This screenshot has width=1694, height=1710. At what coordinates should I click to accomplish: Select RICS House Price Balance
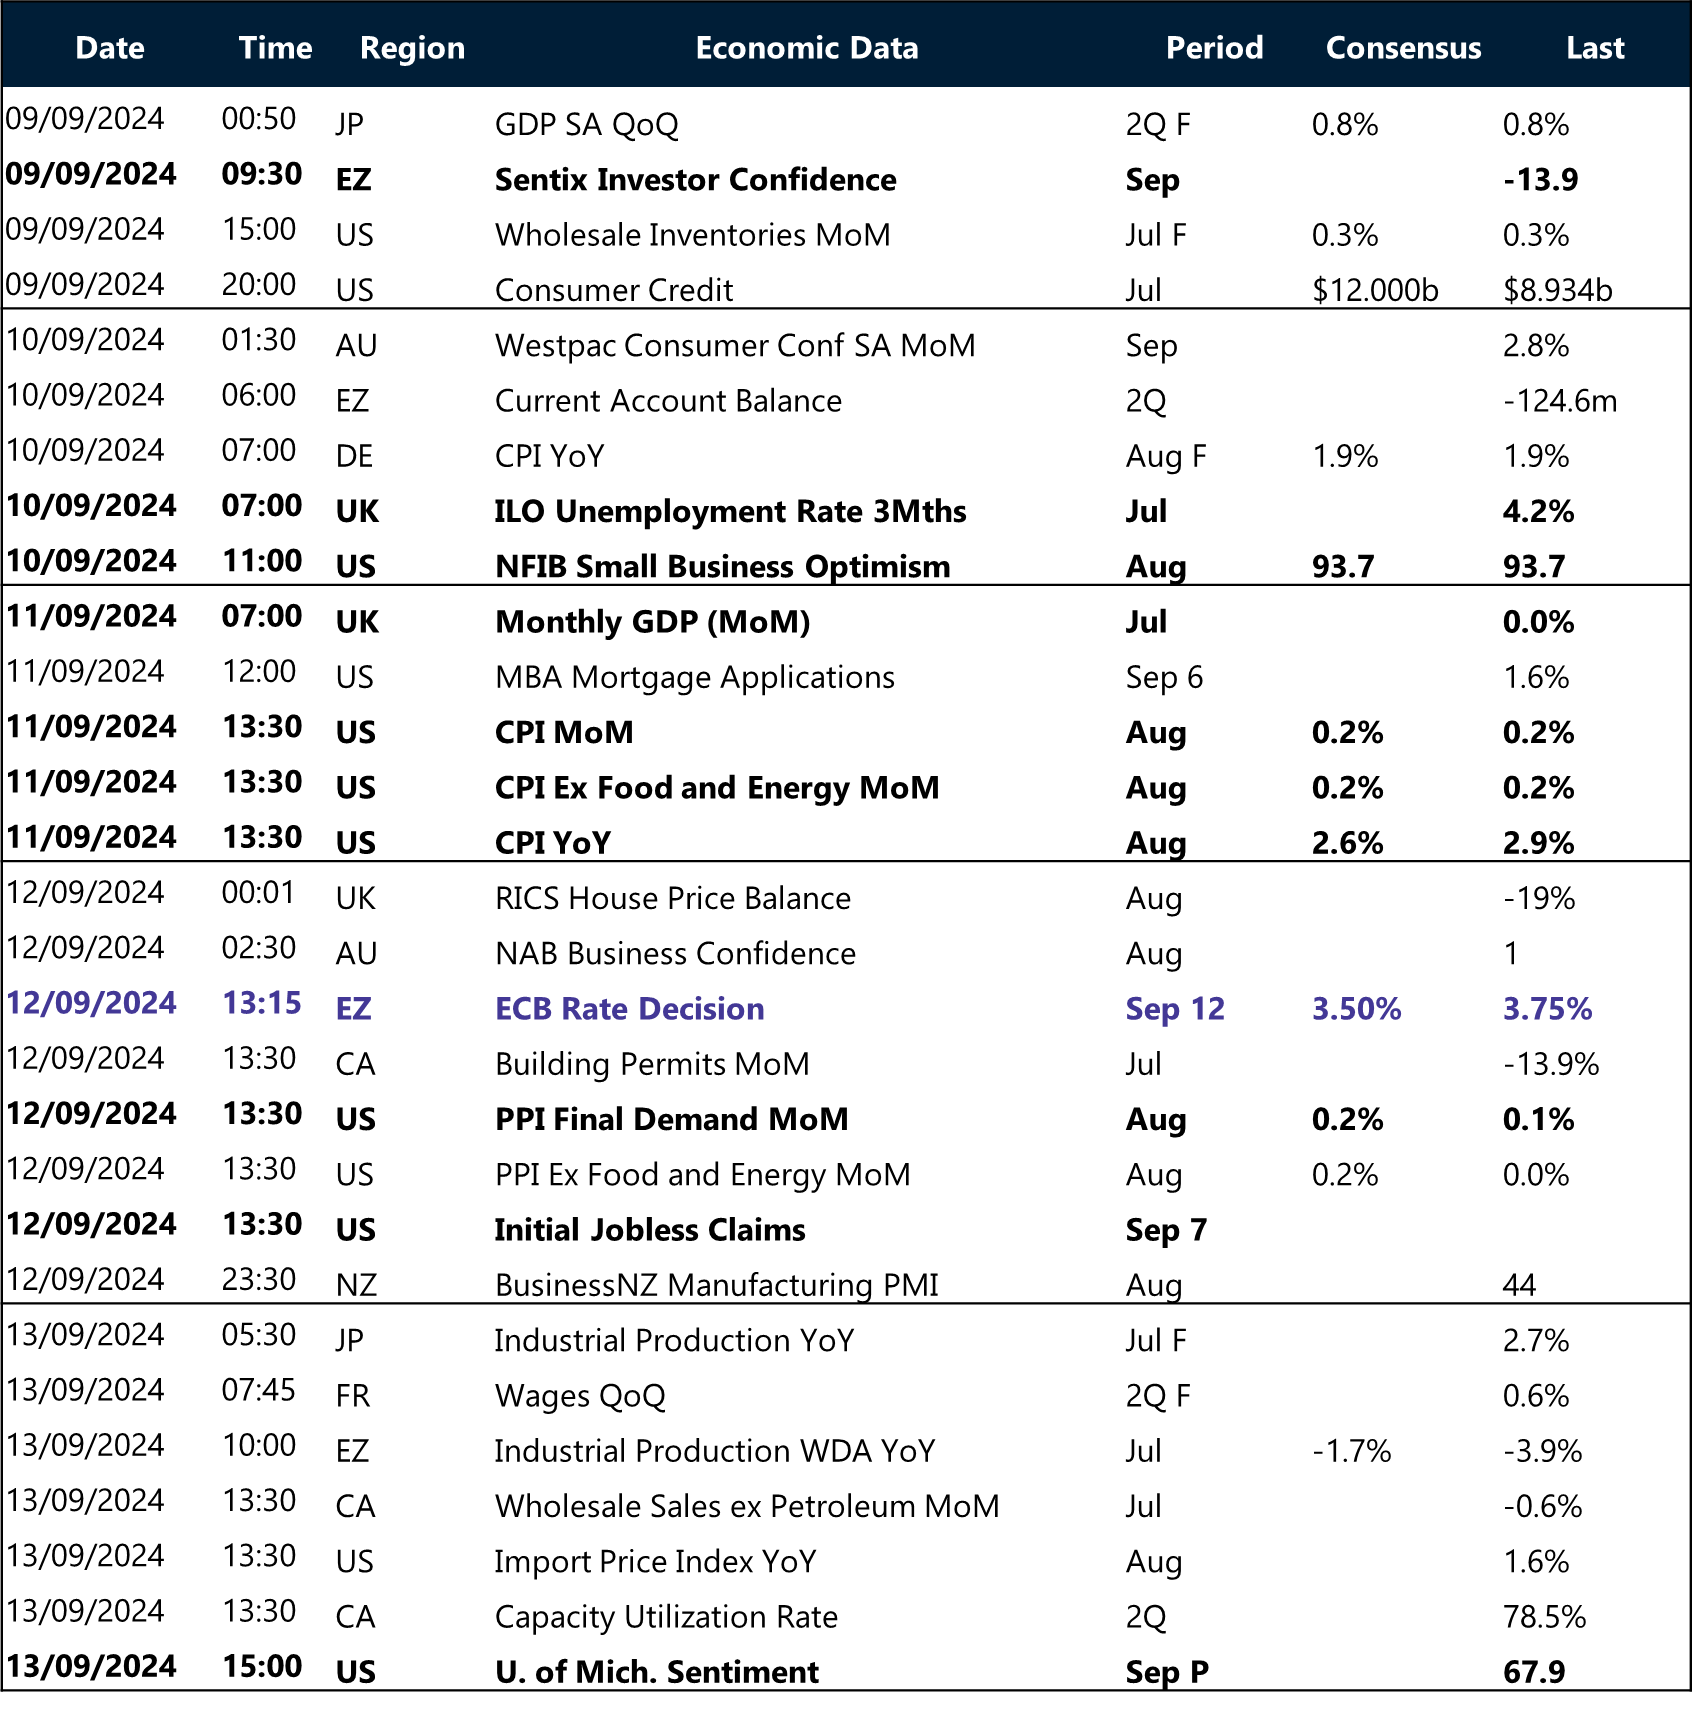[673, 899]
